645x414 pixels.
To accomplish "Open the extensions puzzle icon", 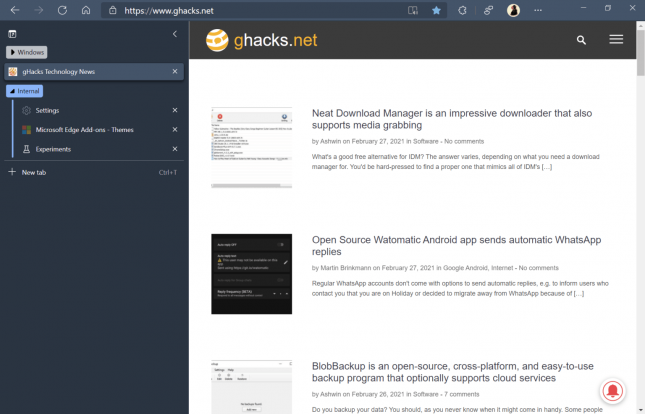I will [x=462, y=10].
